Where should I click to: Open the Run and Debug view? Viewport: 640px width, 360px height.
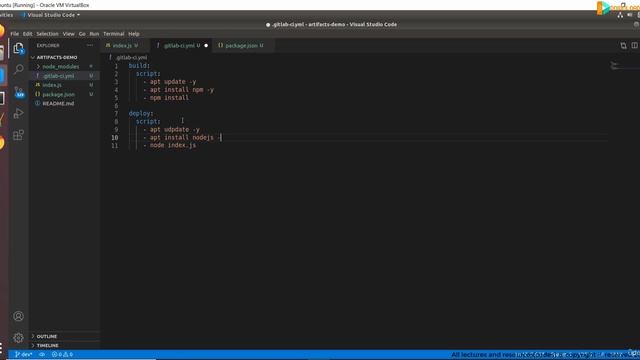point(18,113)
